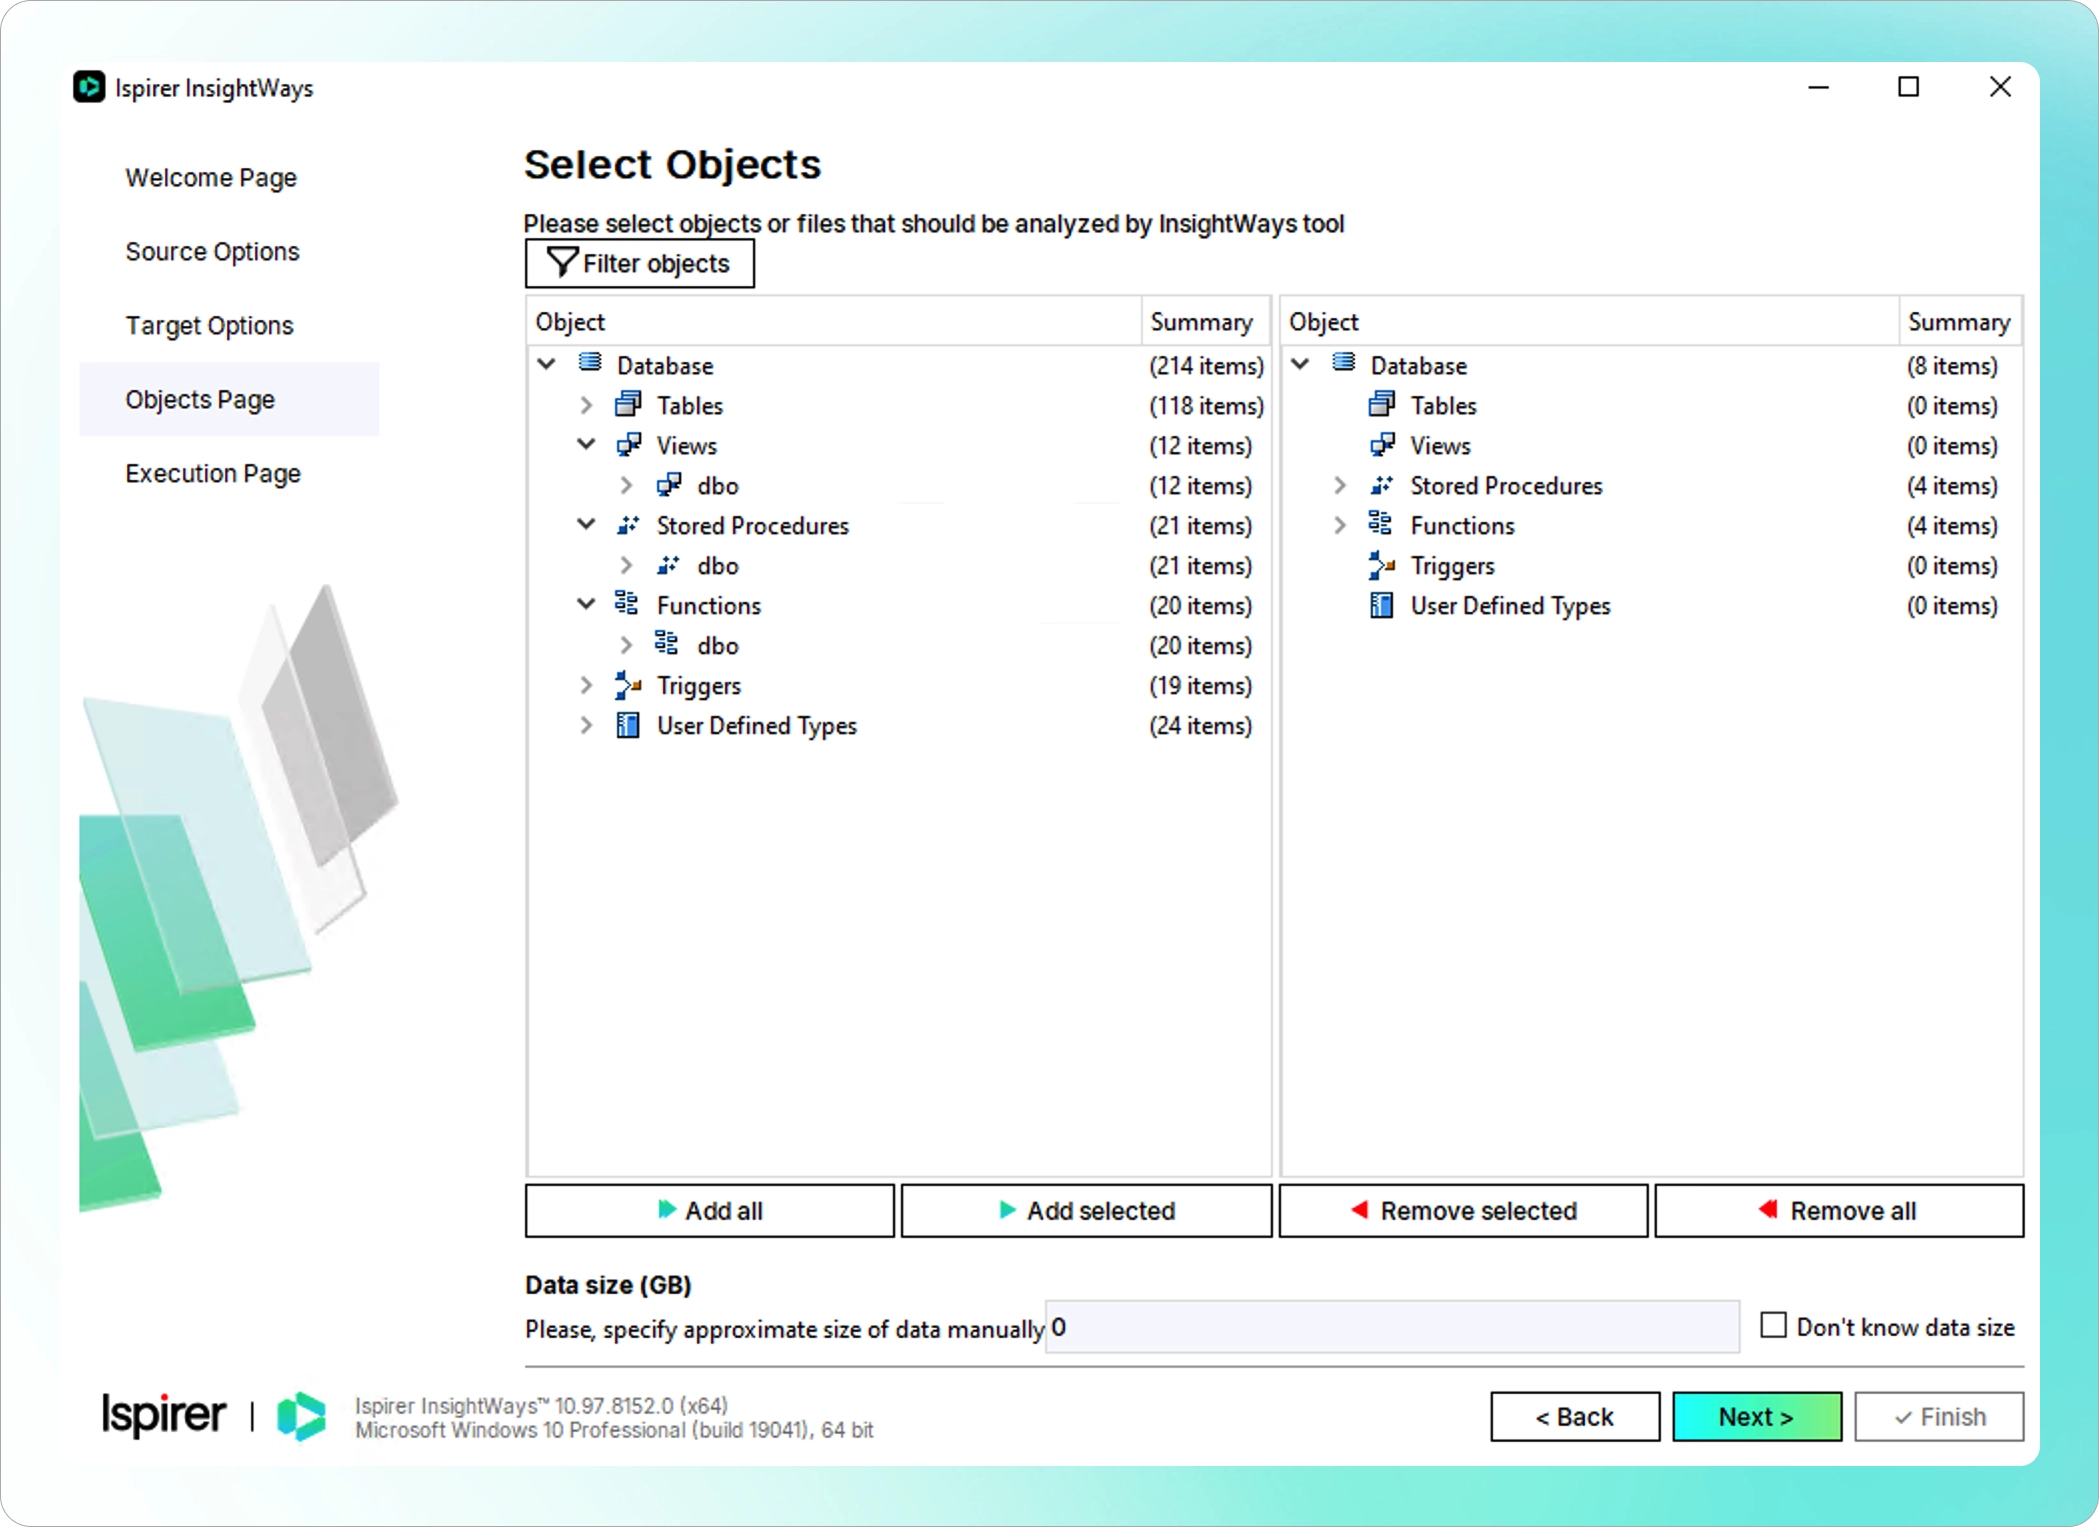Click the Tables icon in left tree
2099x1527 pixels.
click(x=628, y=404)
